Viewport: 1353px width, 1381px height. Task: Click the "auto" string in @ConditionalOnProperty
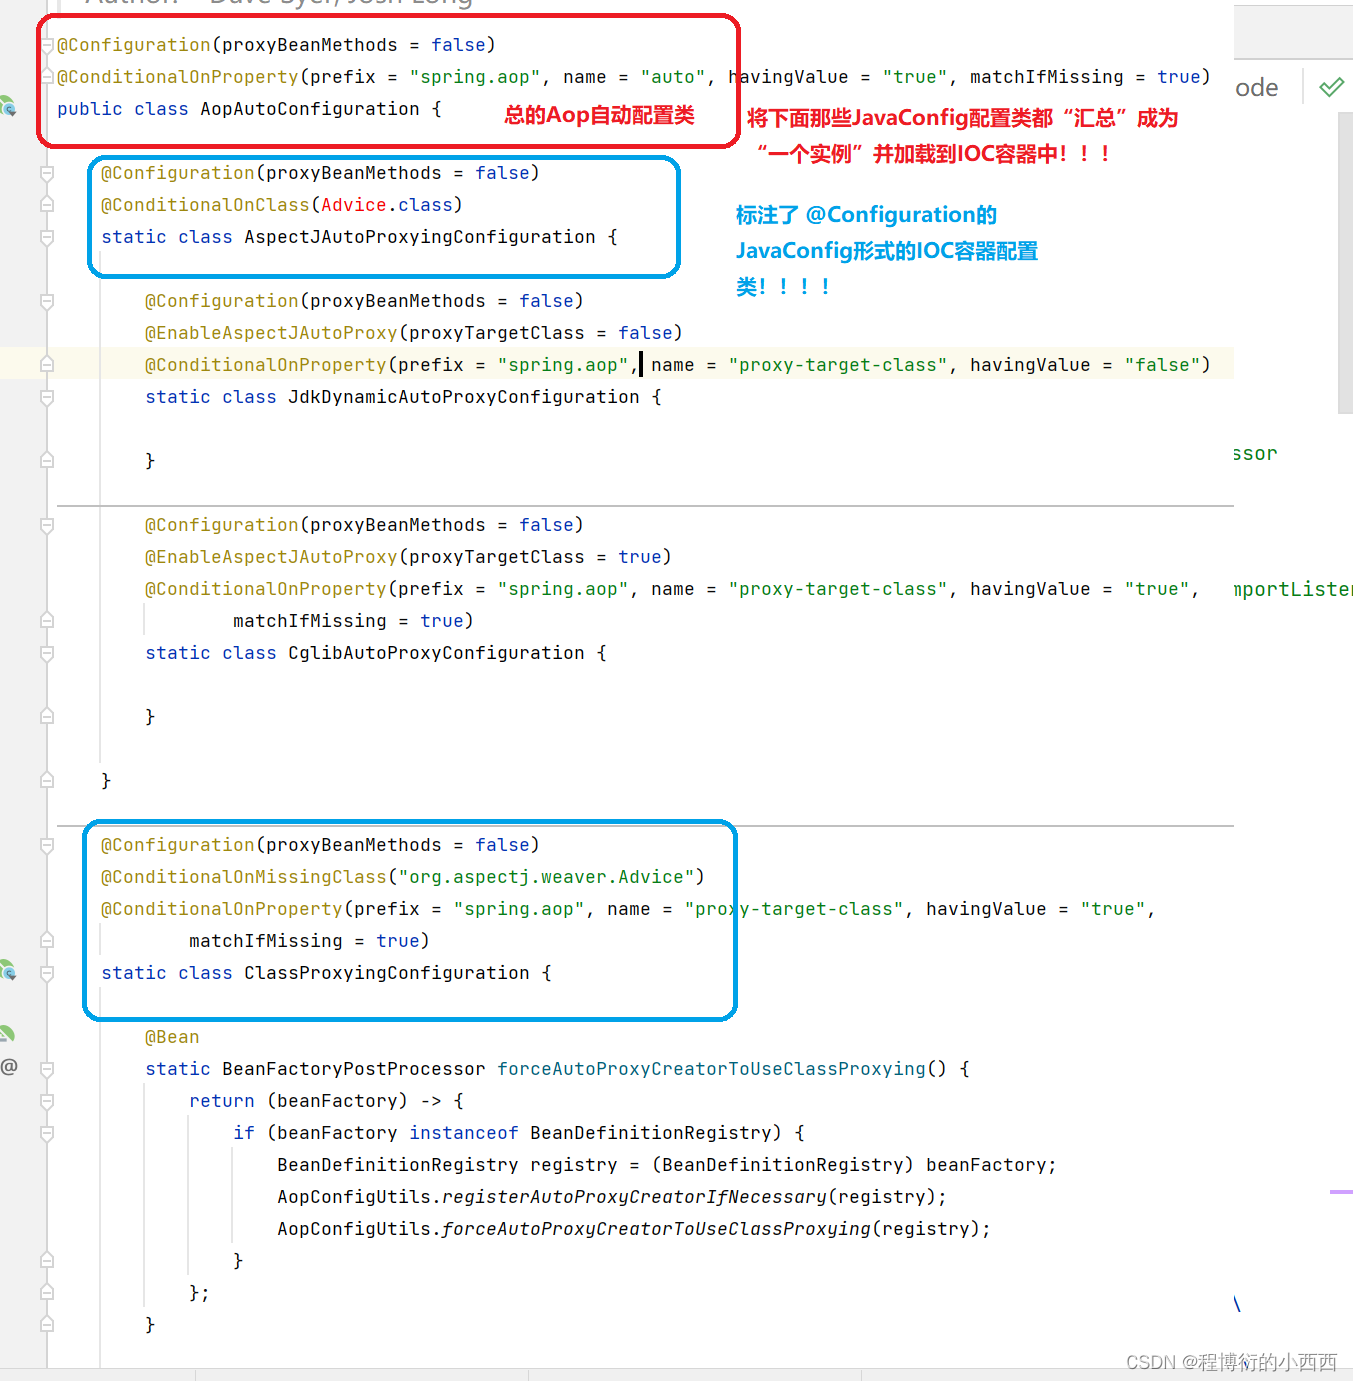pos(673,77)
